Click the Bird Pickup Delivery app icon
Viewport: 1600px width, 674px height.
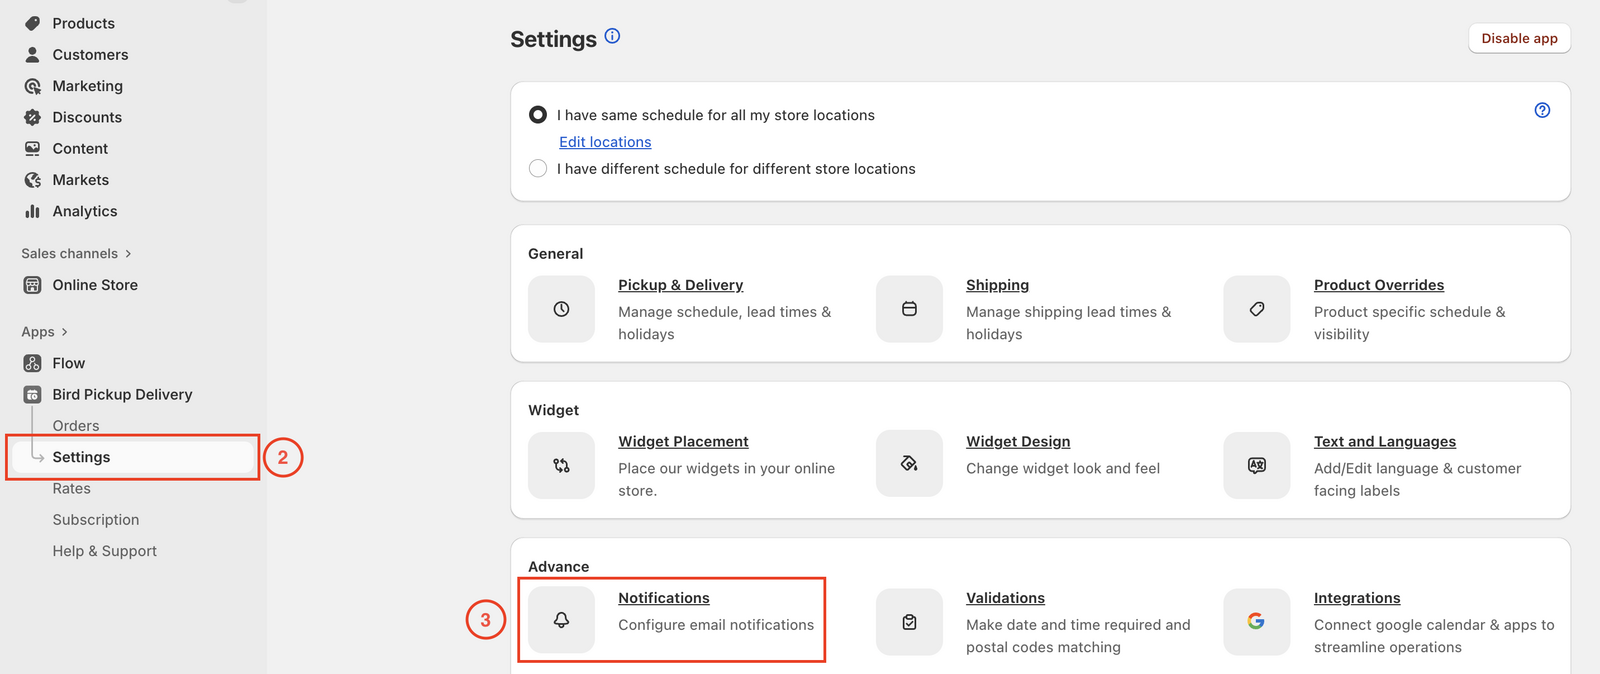[33, 394]
